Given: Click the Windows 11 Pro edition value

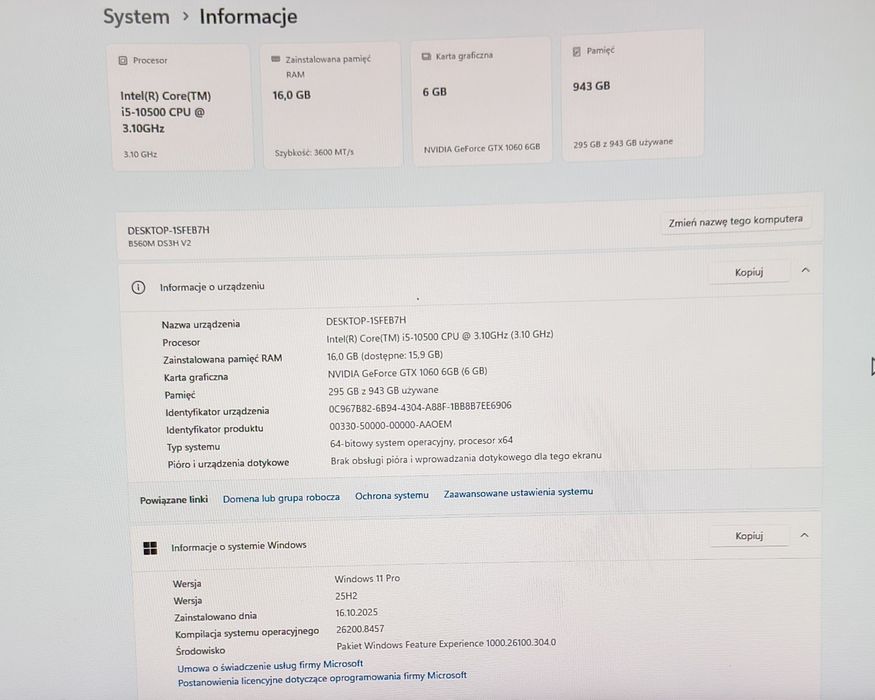Looking at the screenshot, I should 367,579.
